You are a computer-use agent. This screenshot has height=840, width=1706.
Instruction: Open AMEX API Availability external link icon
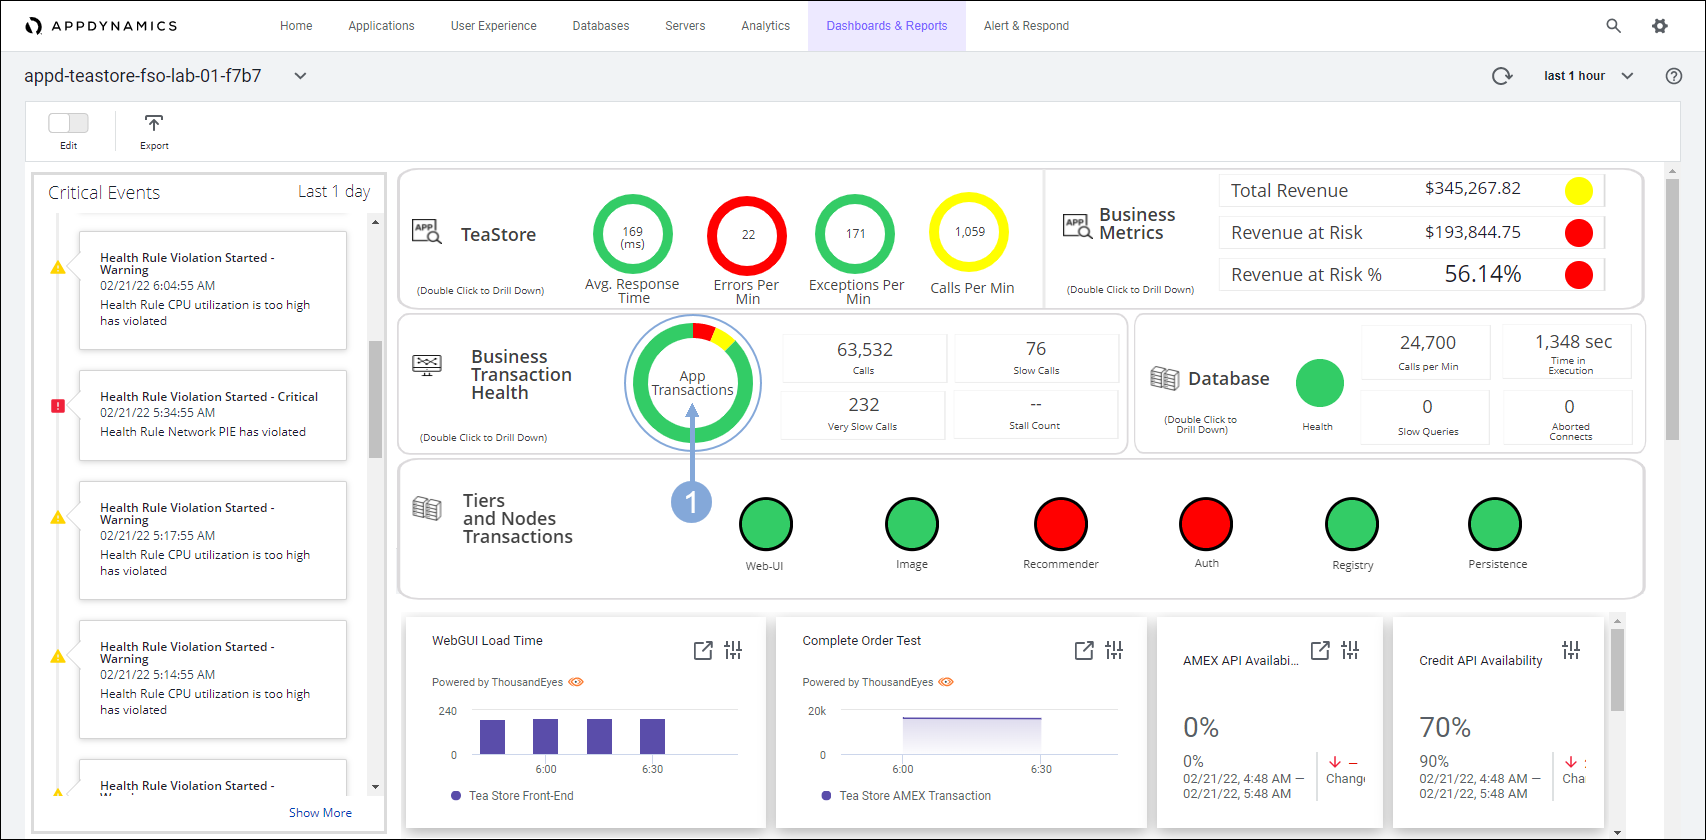tap(1320, 651)
